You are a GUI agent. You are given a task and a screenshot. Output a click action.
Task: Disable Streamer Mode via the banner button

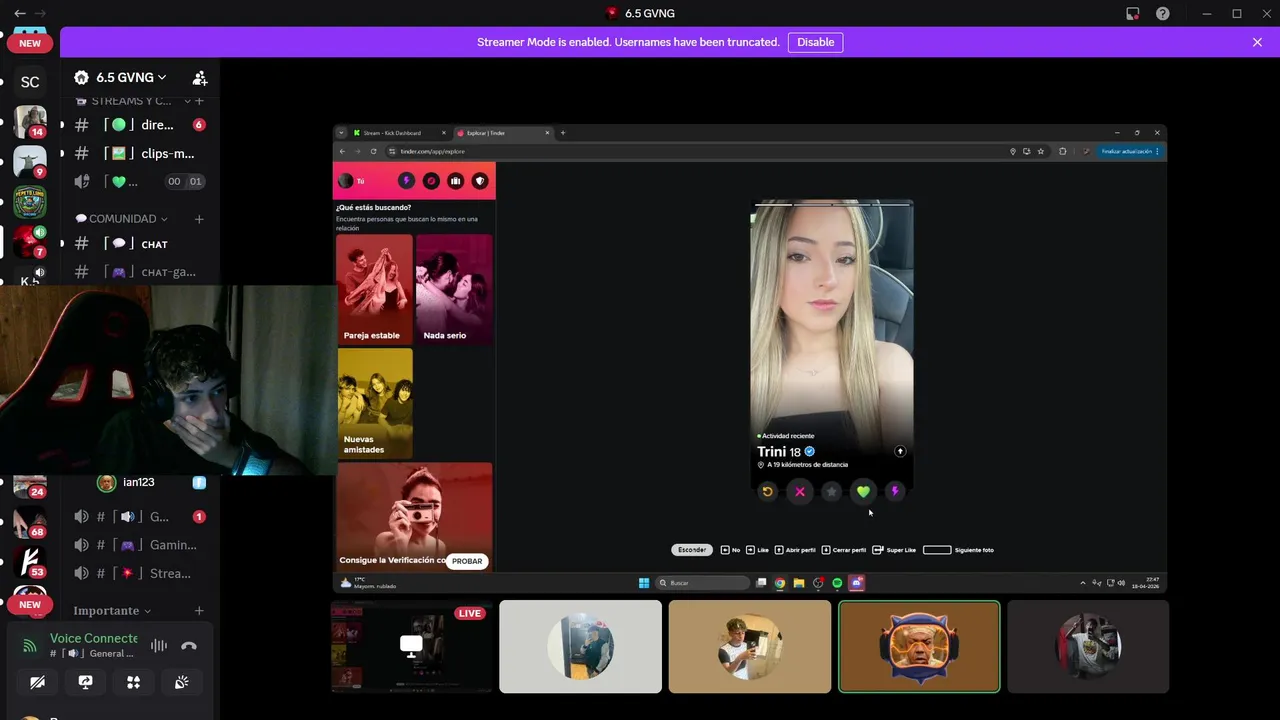815,42
